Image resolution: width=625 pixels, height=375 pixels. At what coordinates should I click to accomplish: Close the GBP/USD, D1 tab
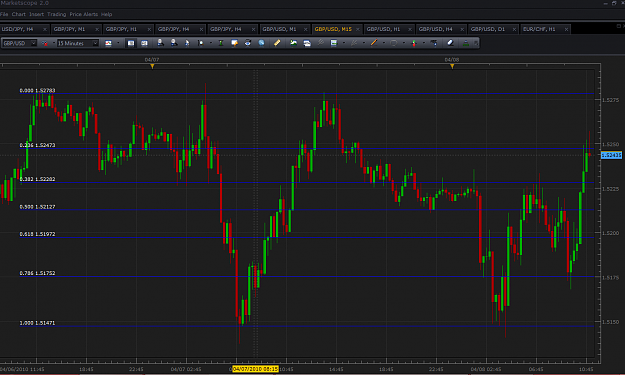[x=514, y=29]
